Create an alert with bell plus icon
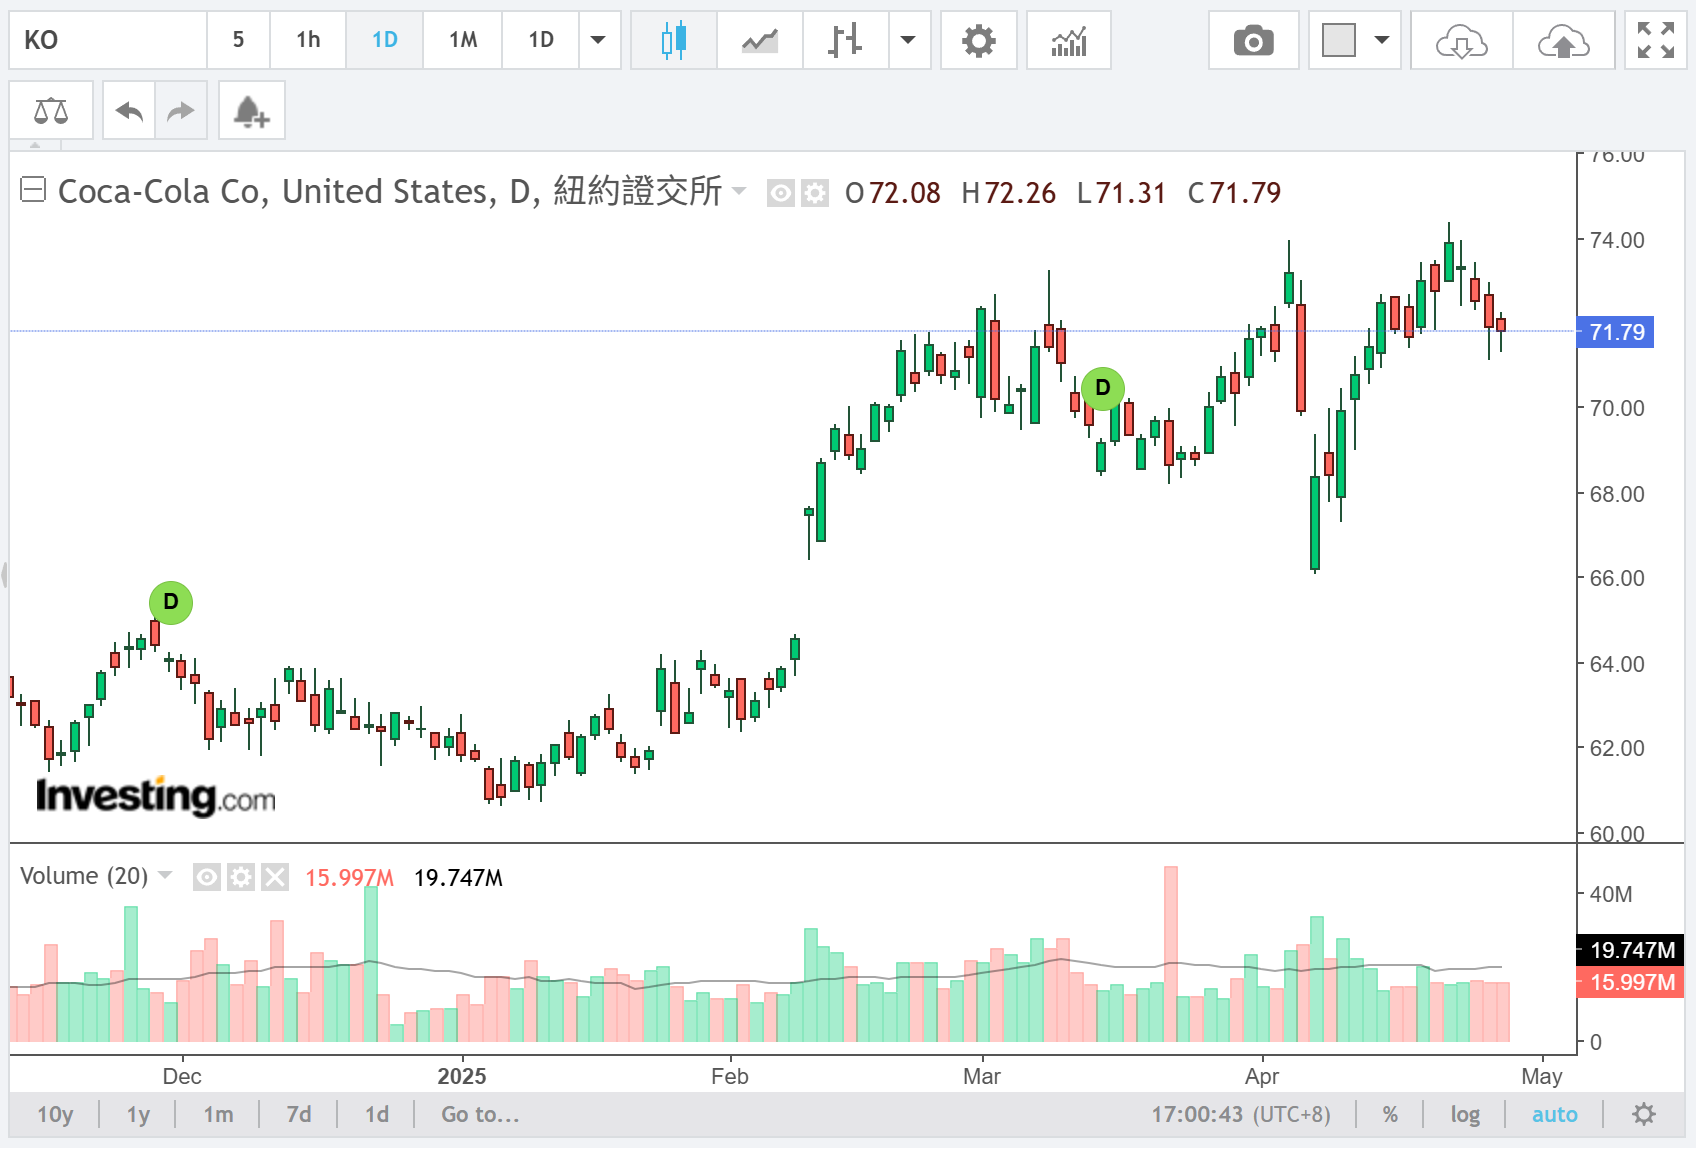The width and height of the screenshot is (1699, 1153). pyautogui.click(x=251, y=110)
